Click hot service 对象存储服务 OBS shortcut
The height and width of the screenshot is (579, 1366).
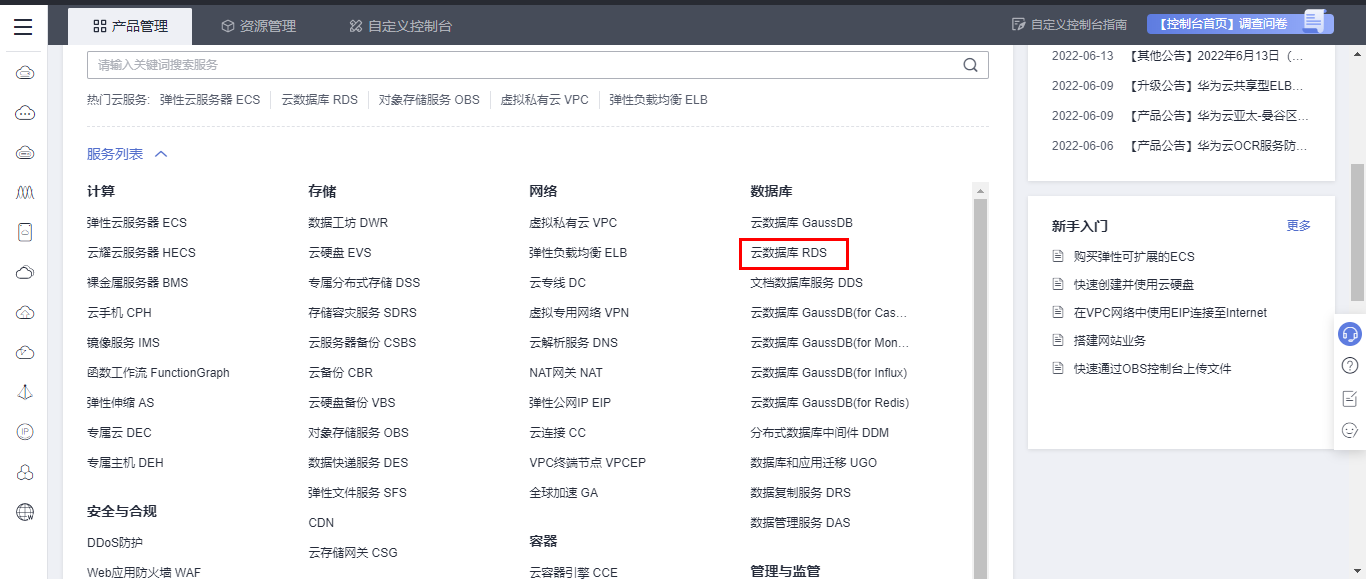pos(429,100)
